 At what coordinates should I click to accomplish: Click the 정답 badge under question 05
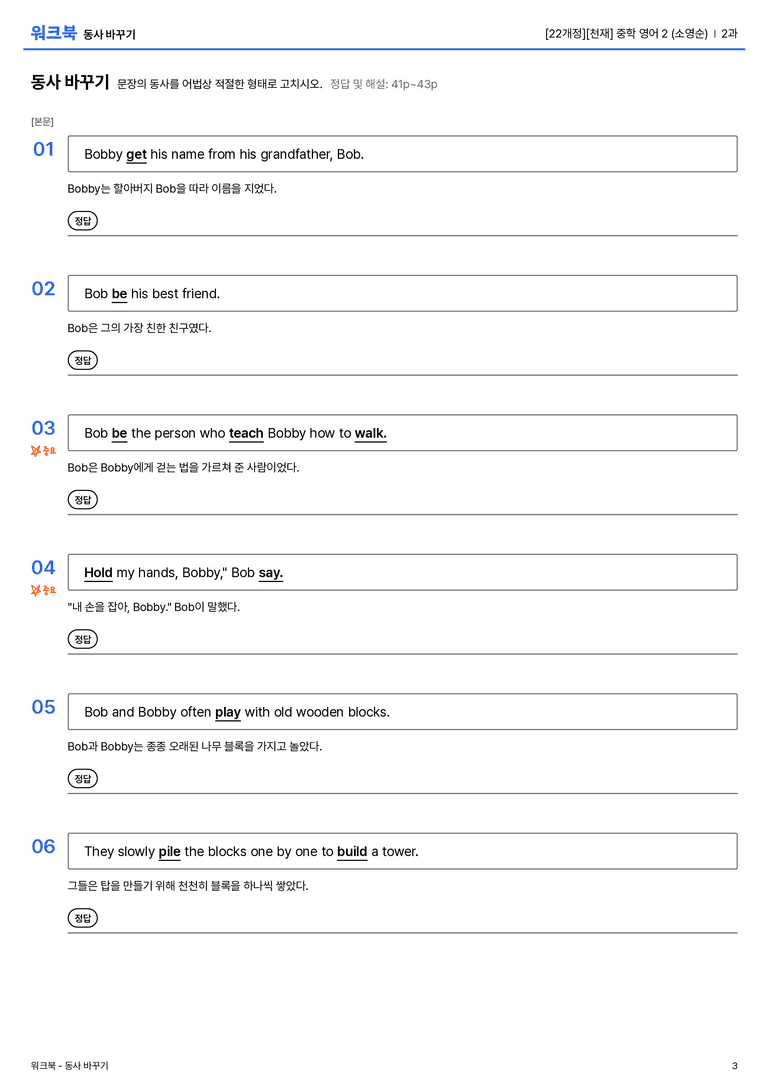tap(82, 778)
